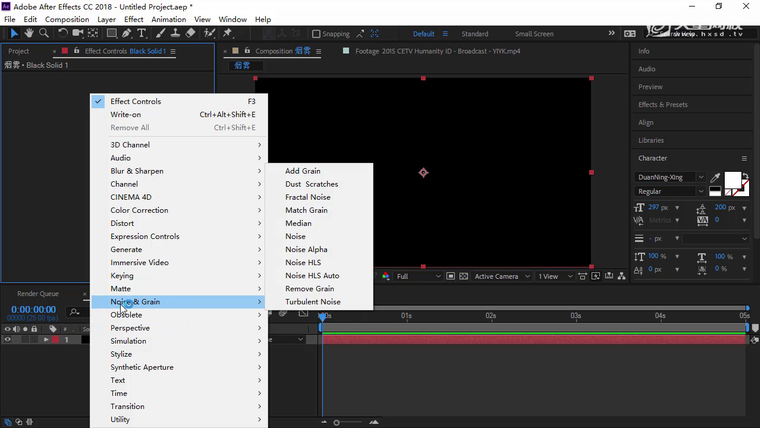Choose the Pen tool
Screen dimensions: 760x428
click(x=127, y=33)
